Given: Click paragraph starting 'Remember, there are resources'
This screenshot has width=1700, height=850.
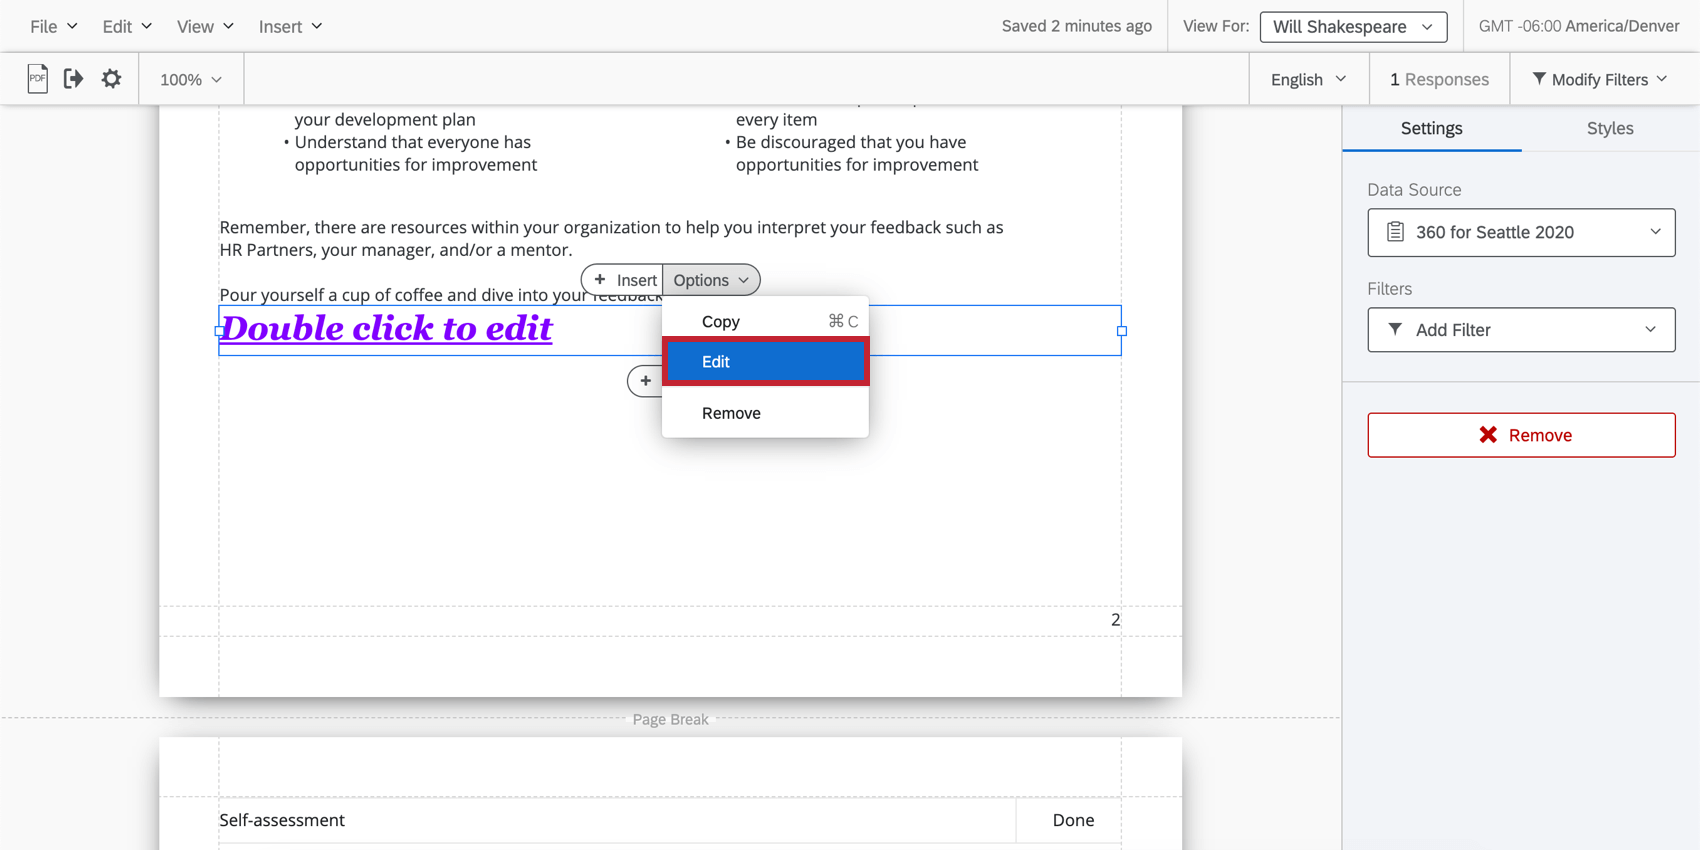Looking at the screenshot, I should click(611, 239).
